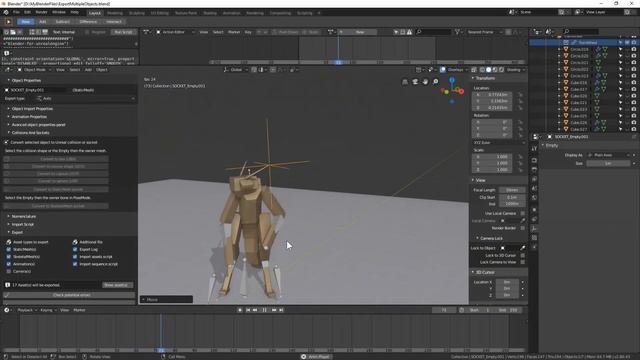This screenshot has width=640, height=360.
Task: Click the pan hand viewport icon
Action: click(x=425, y=82)
